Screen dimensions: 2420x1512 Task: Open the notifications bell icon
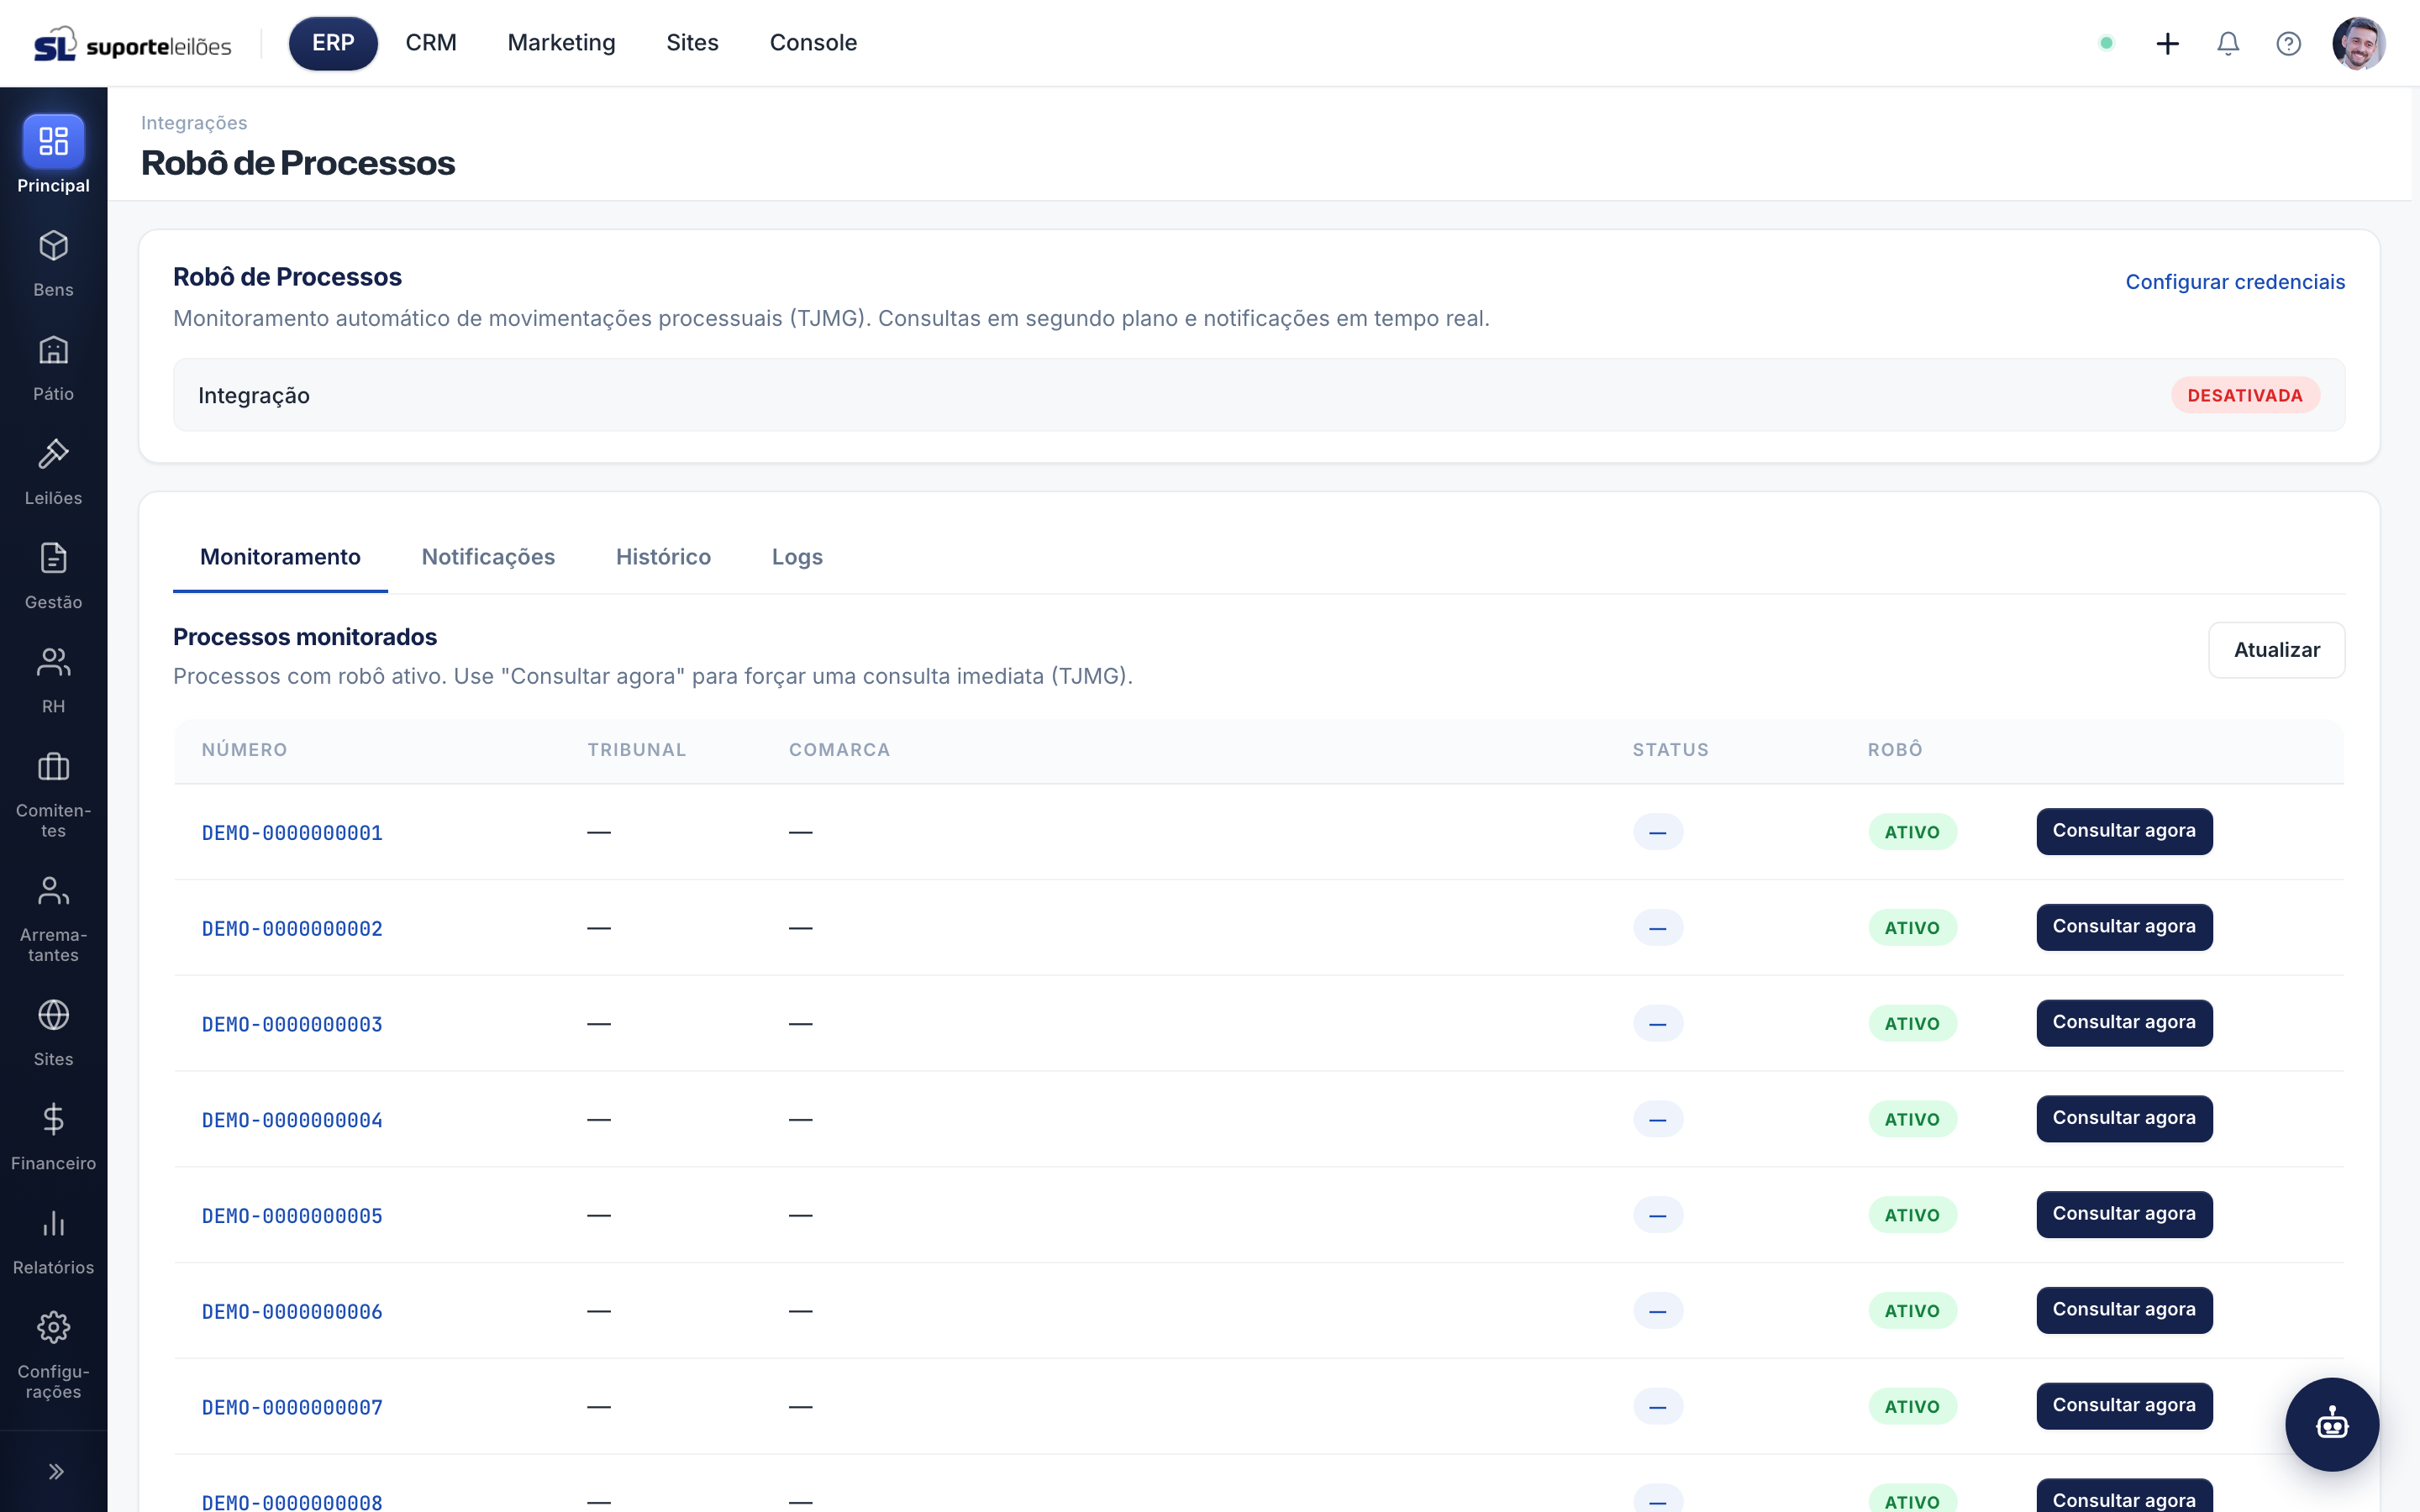2228,43
